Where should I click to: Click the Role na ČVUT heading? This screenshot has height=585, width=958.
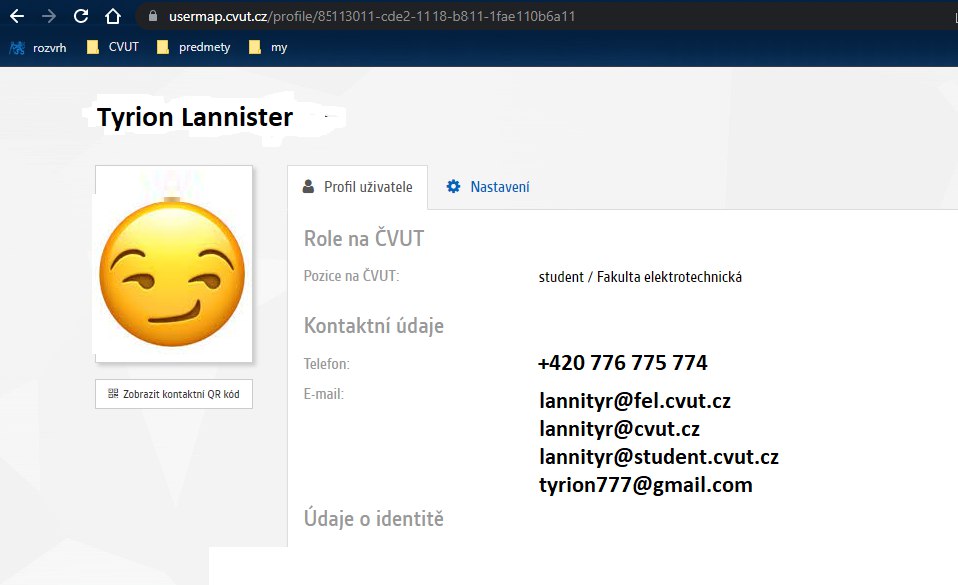point(364,238)
